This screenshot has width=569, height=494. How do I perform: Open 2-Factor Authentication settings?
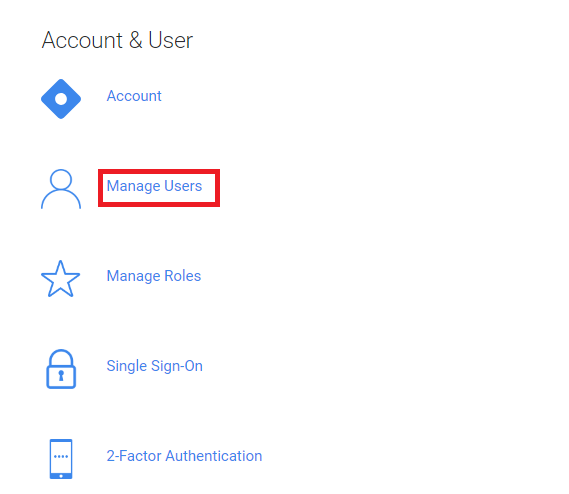(184, 456)
